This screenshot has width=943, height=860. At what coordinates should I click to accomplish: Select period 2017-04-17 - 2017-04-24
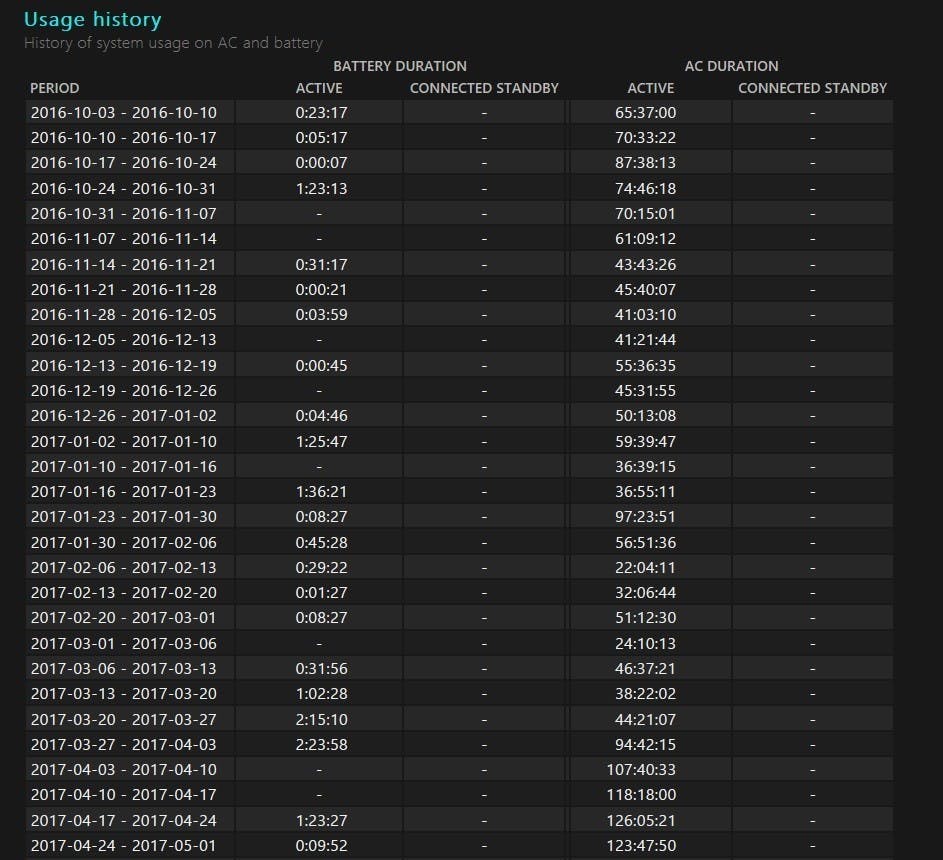123,820
